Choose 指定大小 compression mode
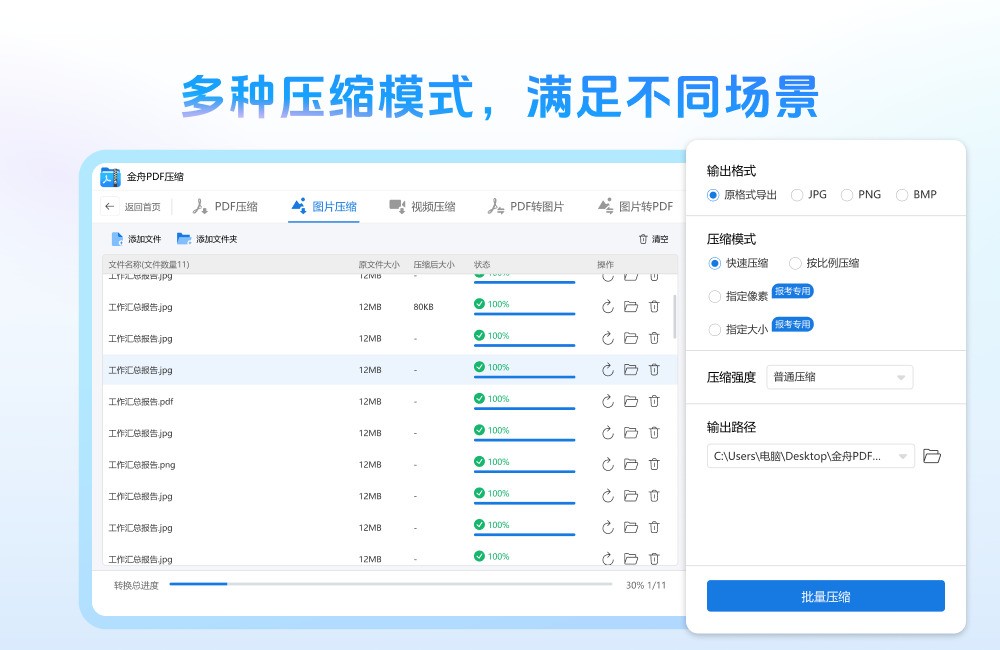The height and width of the screenshot is (650, 1000). 716,329
